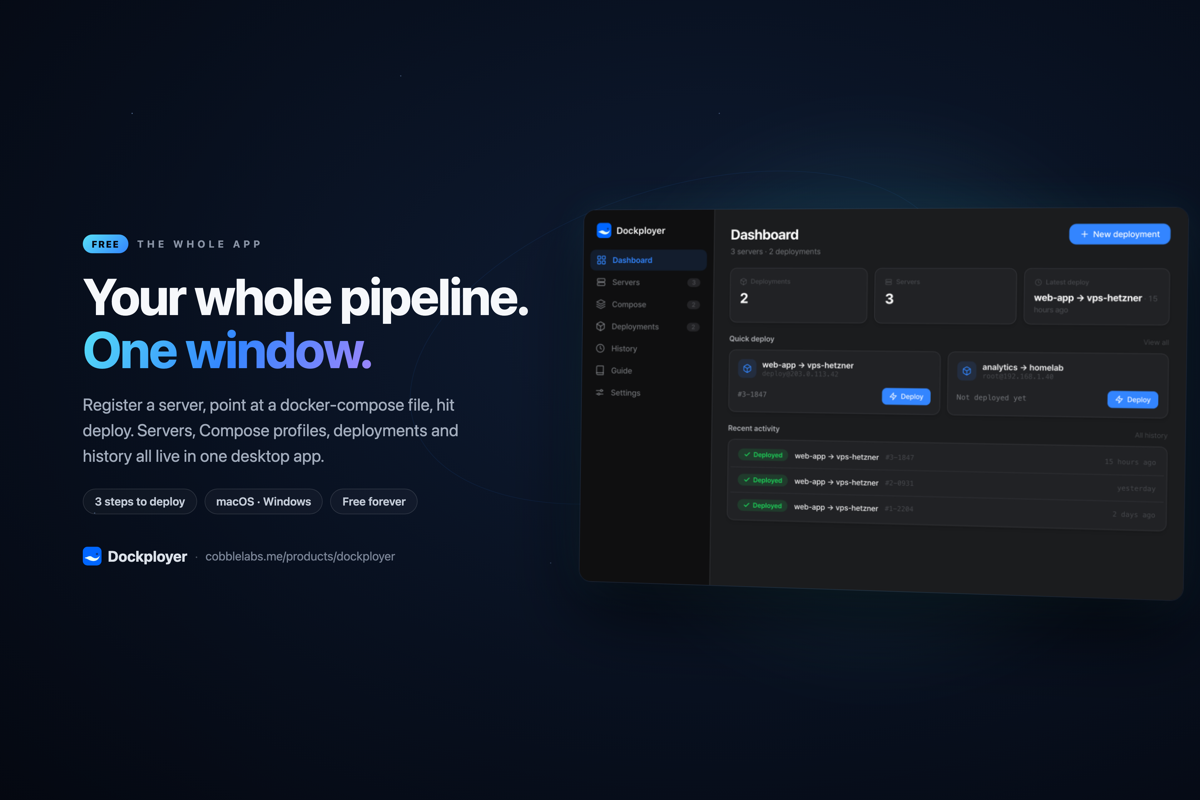
Task: Click the Dashboard page heading
Action: 765,235
